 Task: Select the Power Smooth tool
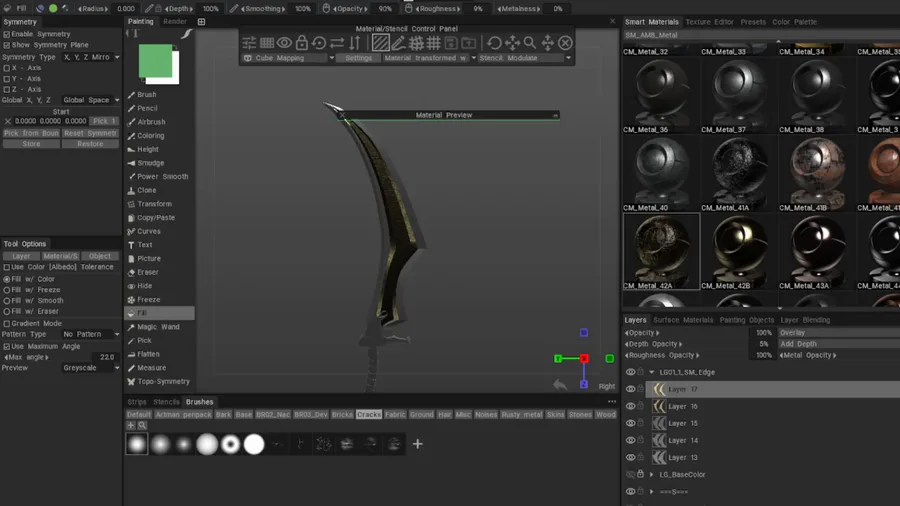point(162,177)
